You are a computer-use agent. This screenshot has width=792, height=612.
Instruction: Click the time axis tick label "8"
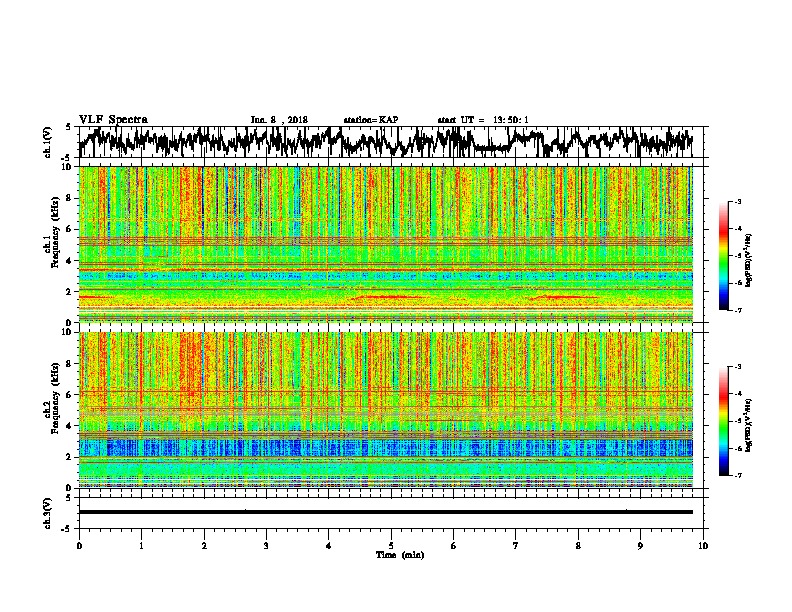click(x=578, y=546)
